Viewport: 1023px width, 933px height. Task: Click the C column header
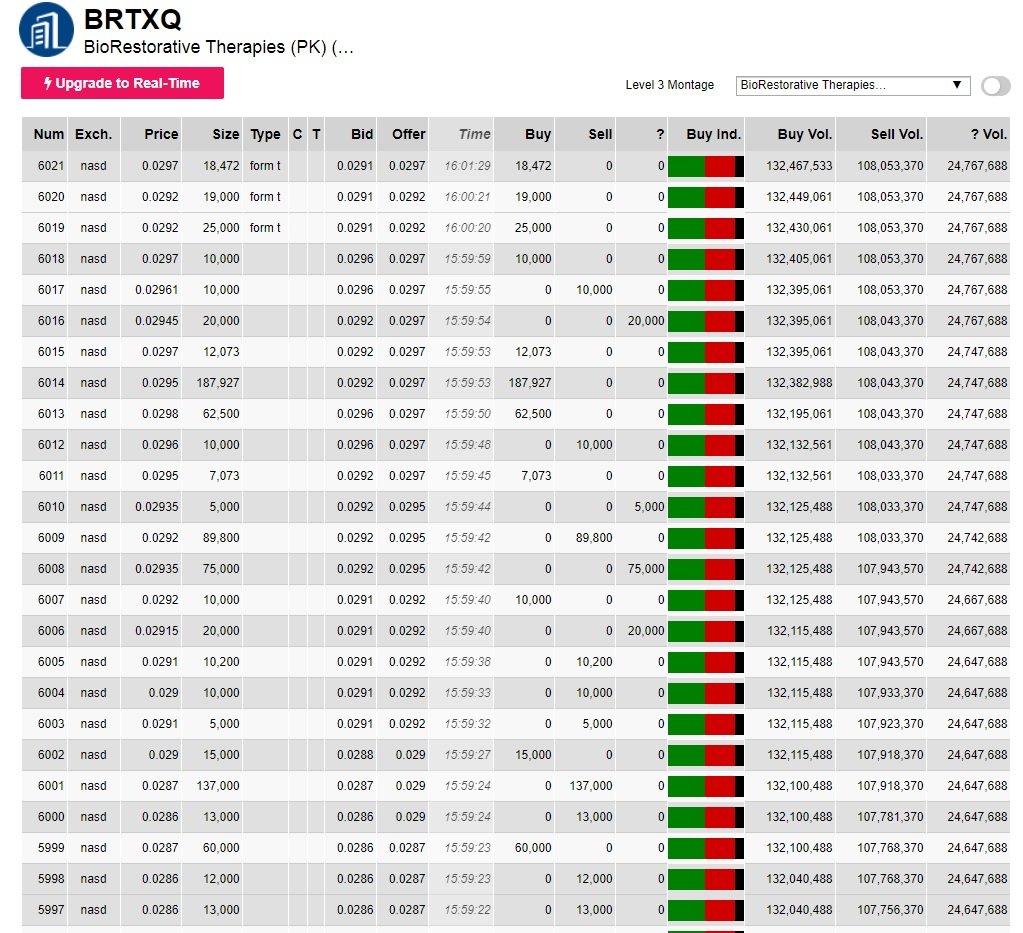[298, 134]
